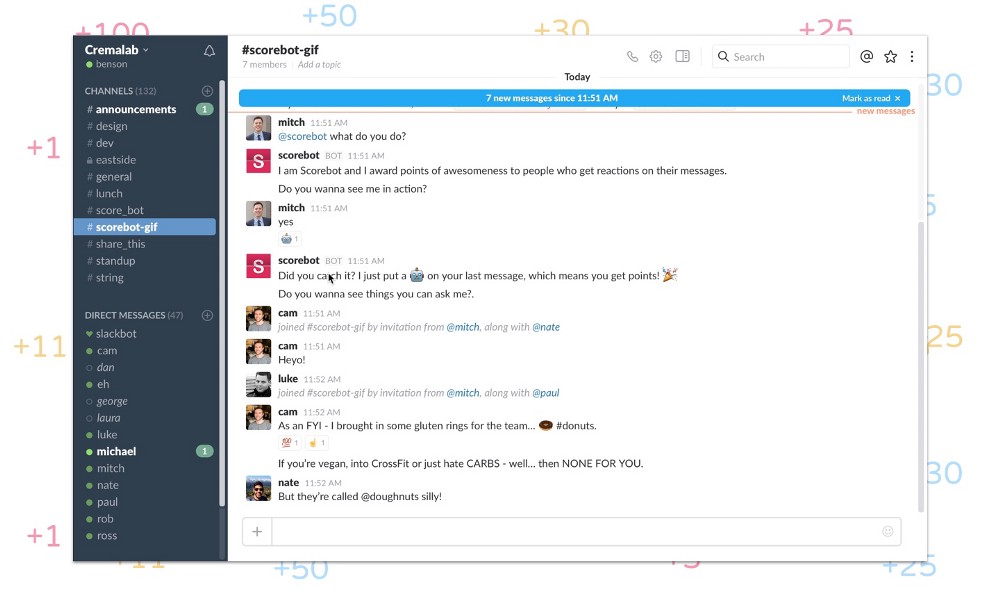Click the @scorebot mention in mitch's message
This screenshot has height=590, width=1000.
(x=302, y=136)
